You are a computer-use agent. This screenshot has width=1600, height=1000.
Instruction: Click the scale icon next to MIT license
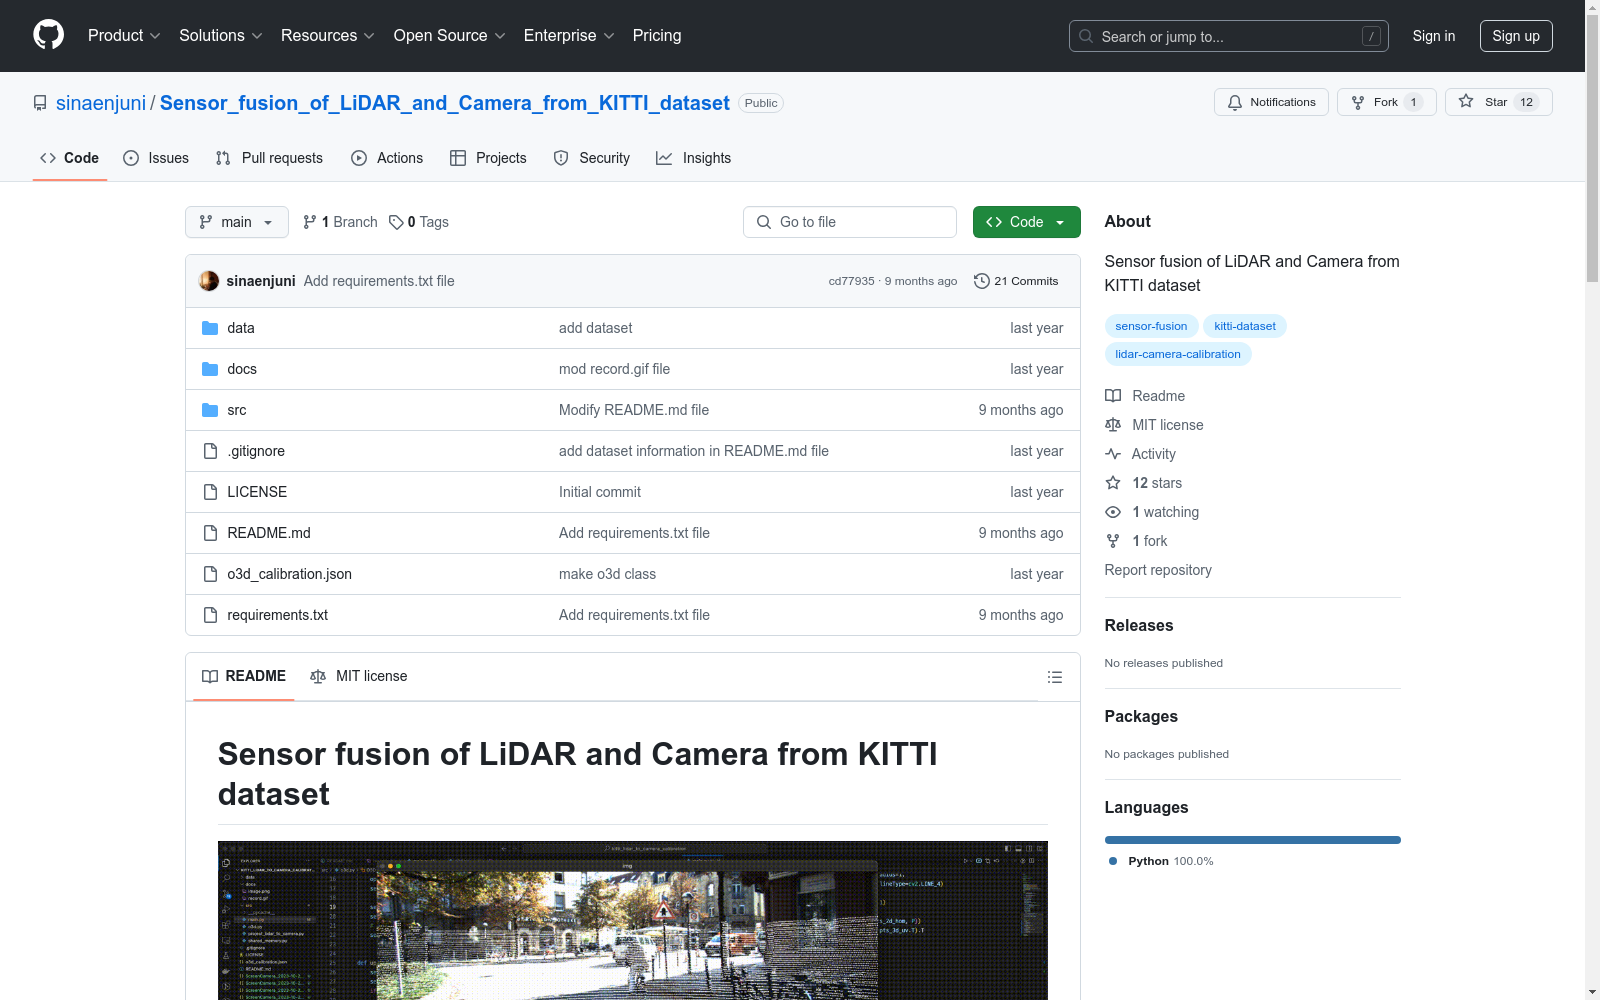coord(1113,425)
